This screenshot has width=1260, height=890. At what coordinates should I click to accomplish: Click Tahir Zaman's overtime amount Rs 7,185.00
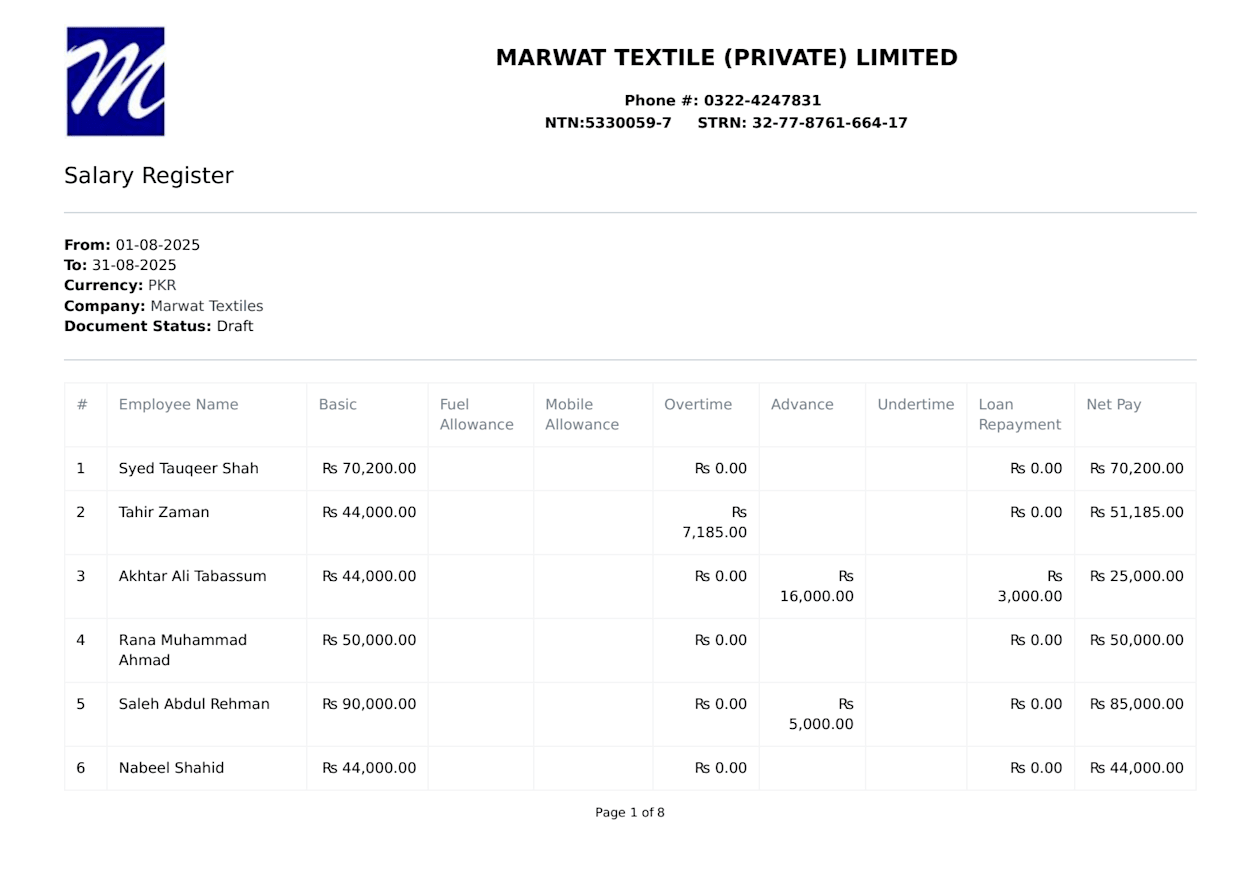point(715,523)
